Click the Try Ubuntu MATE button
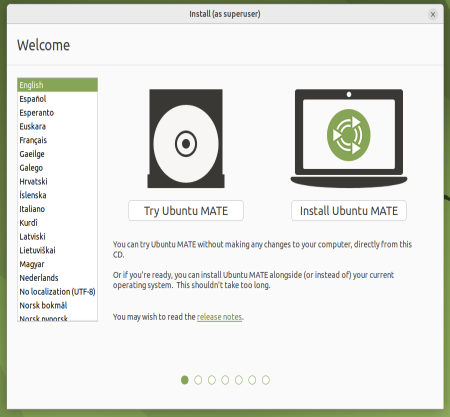Viewport: 450px width, 417px height. tap(186, 211)
